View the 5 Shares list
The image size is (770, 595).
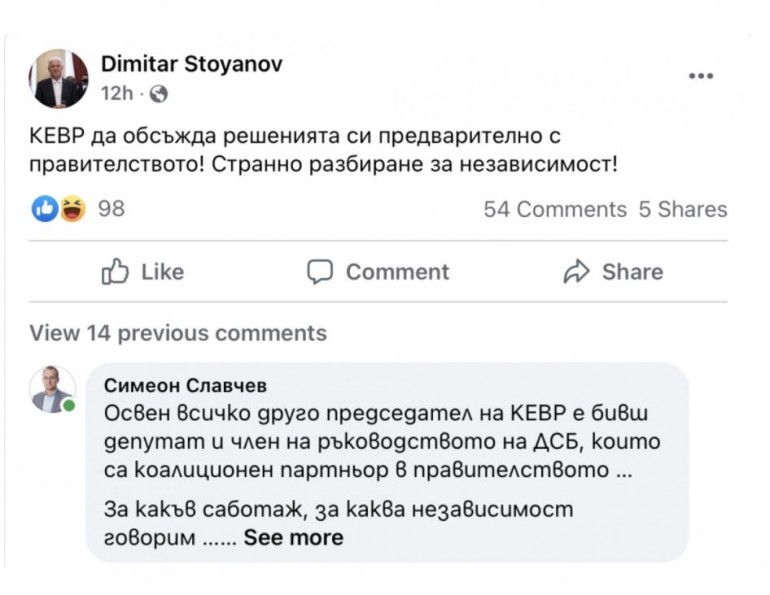tap(683, 209)
